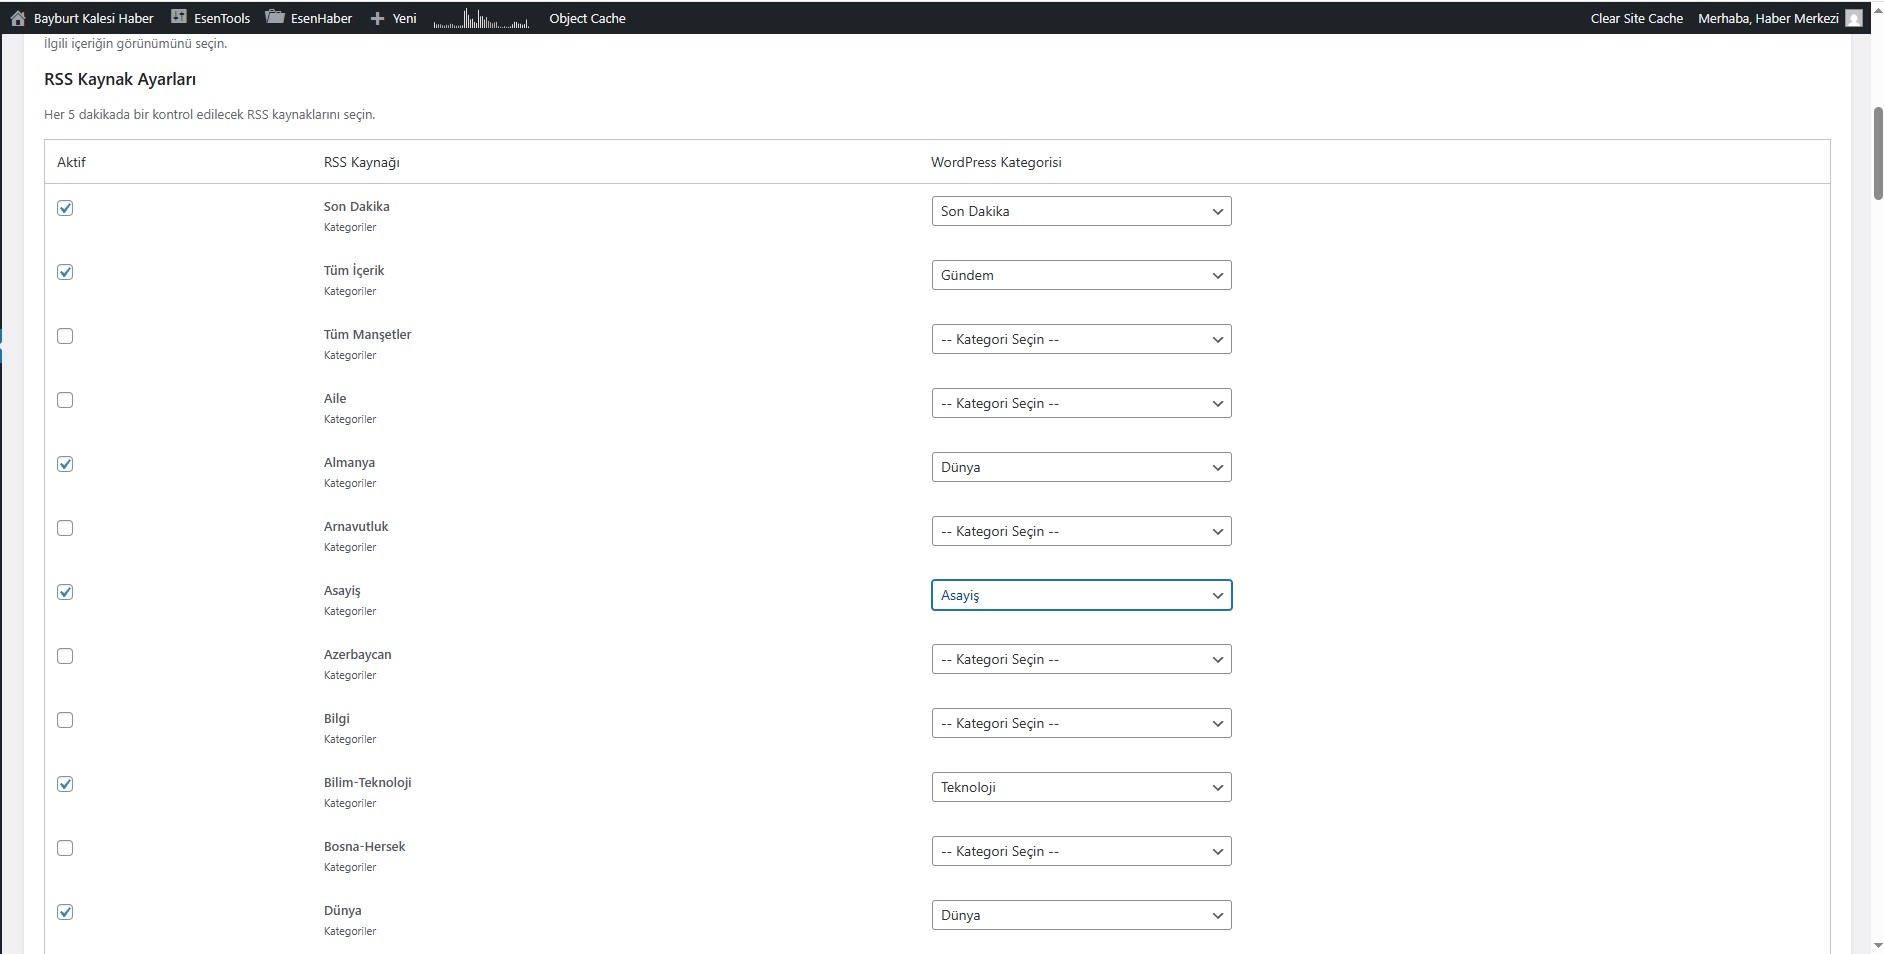
Task: Click the Tüm İçerik source name
Action: pyautogui.click(x=353, y=270)
